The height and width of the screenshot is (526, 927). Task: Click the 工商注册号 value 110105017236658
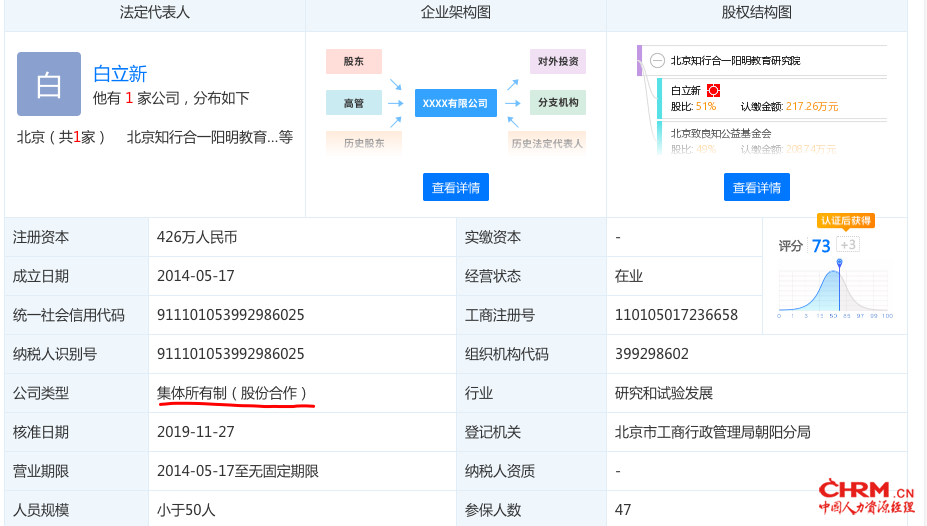[x=676, y=315]
